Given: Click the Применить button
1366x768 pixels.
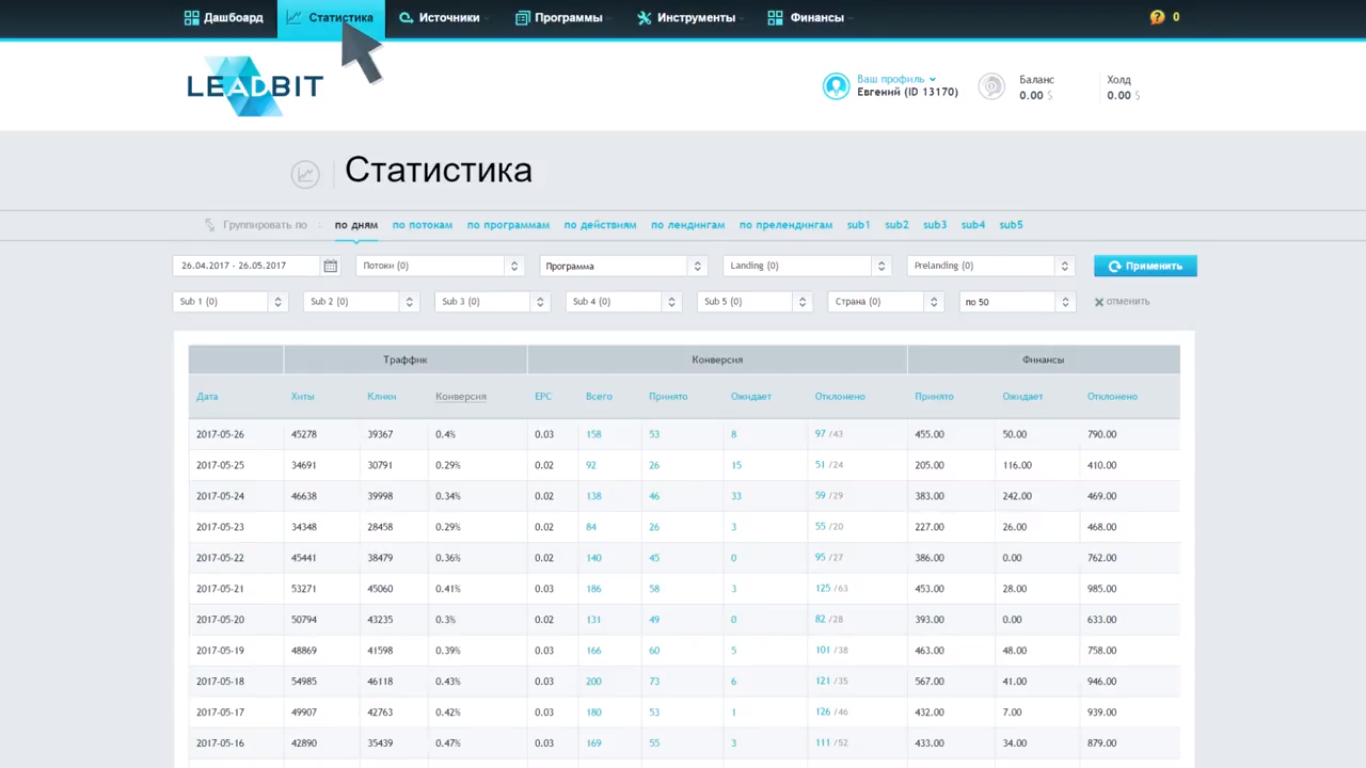Looking at the screenshot, I should point(1144,265).
